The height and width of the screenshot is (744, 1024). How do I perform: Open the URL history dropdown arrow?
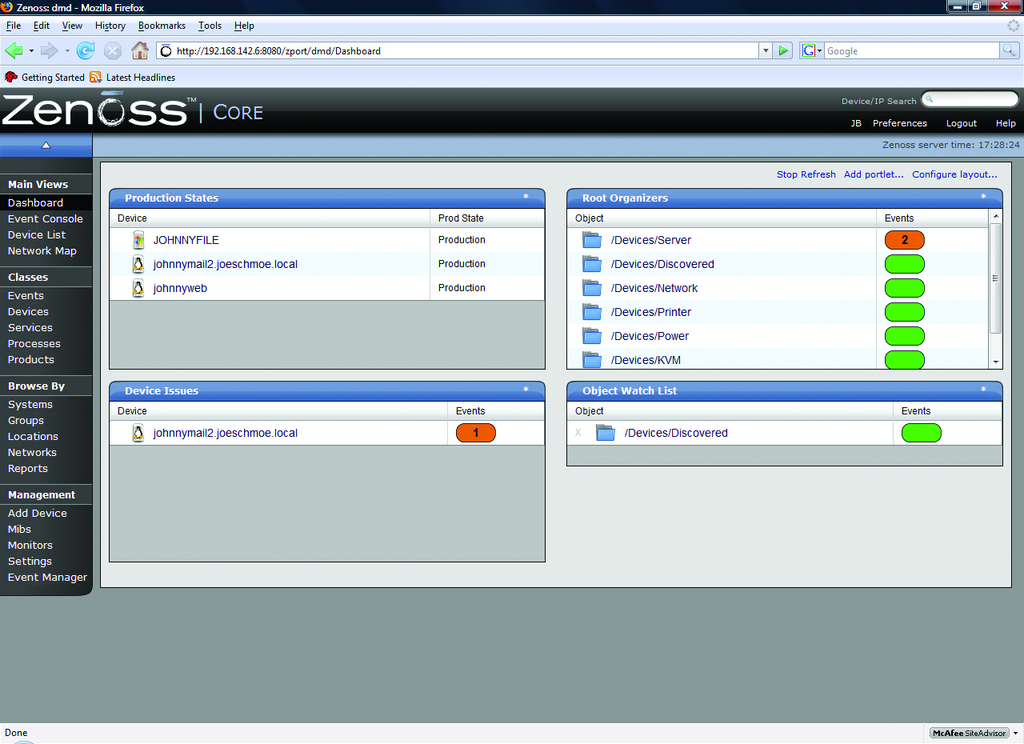(765, 50)
